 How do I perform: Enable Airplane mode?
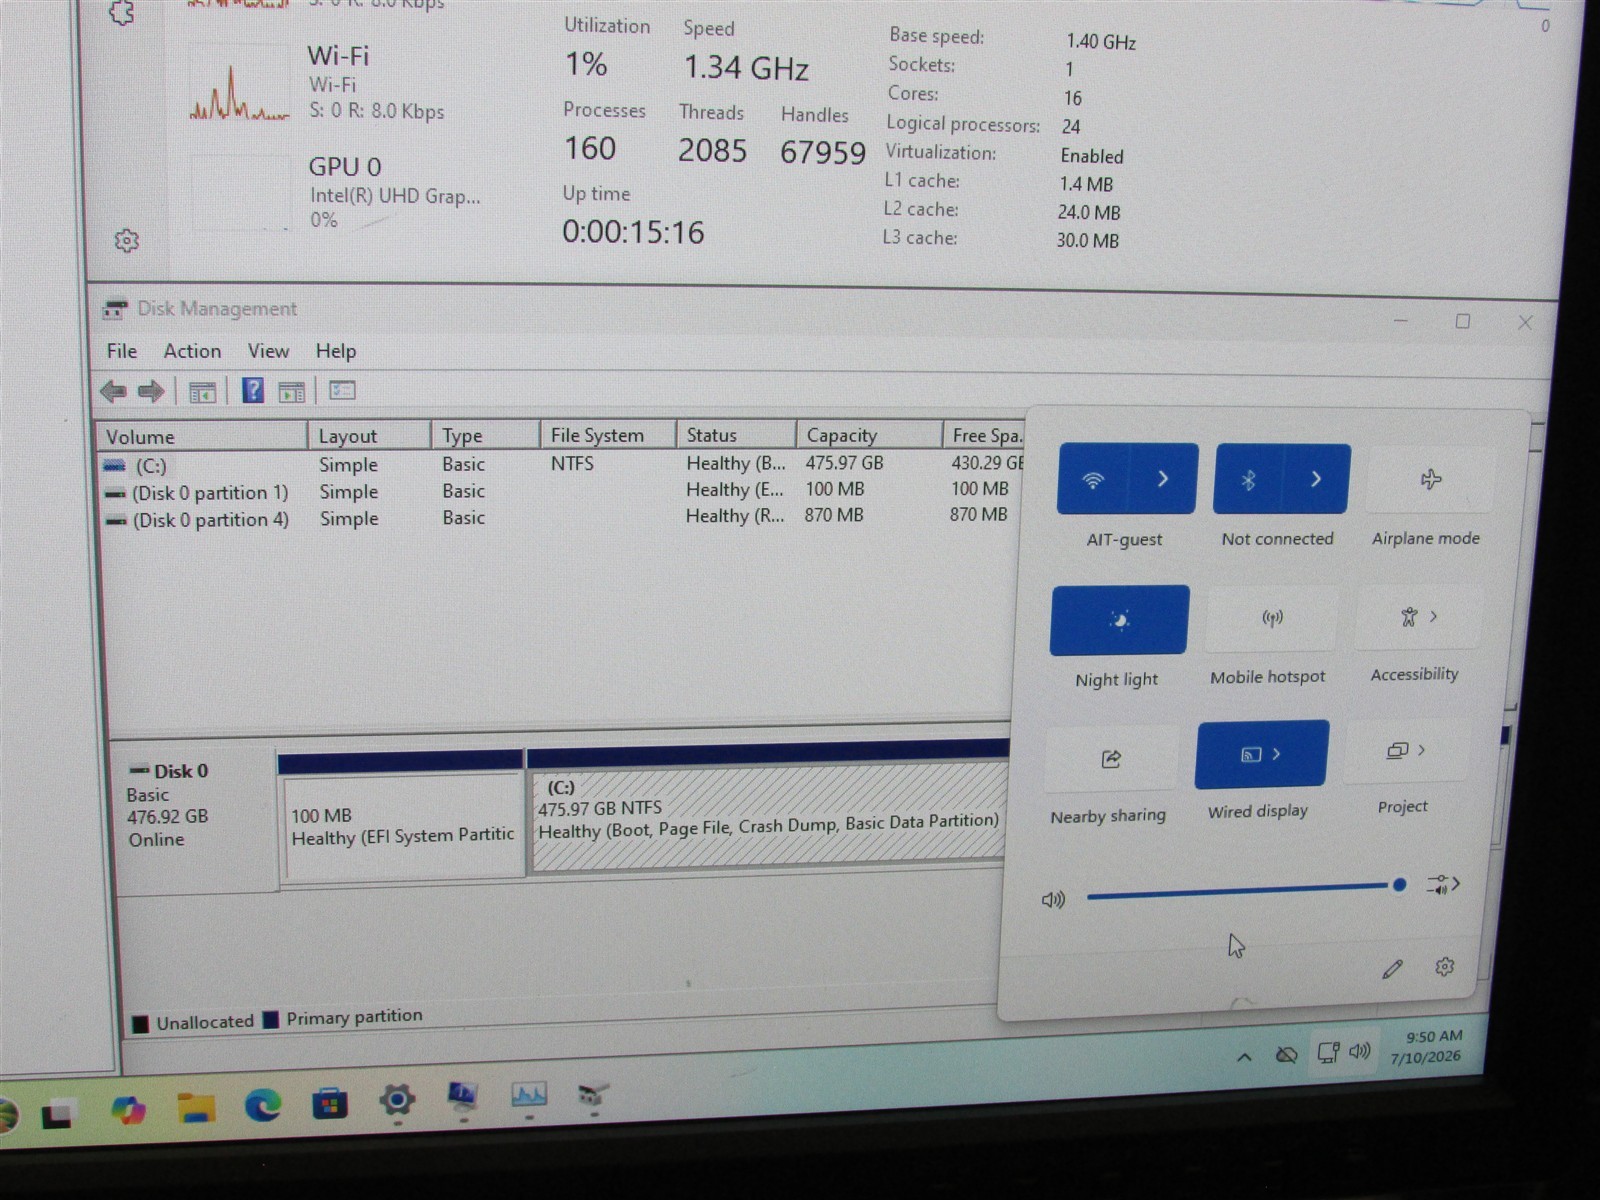coord(1430,480)
